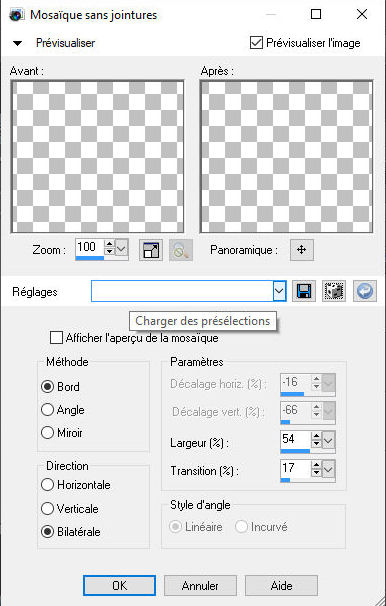The height and width of the screenshot is (606, 386).
Task: Increase Largeur (%) with up spinner arrow
Action: (316, 436)
